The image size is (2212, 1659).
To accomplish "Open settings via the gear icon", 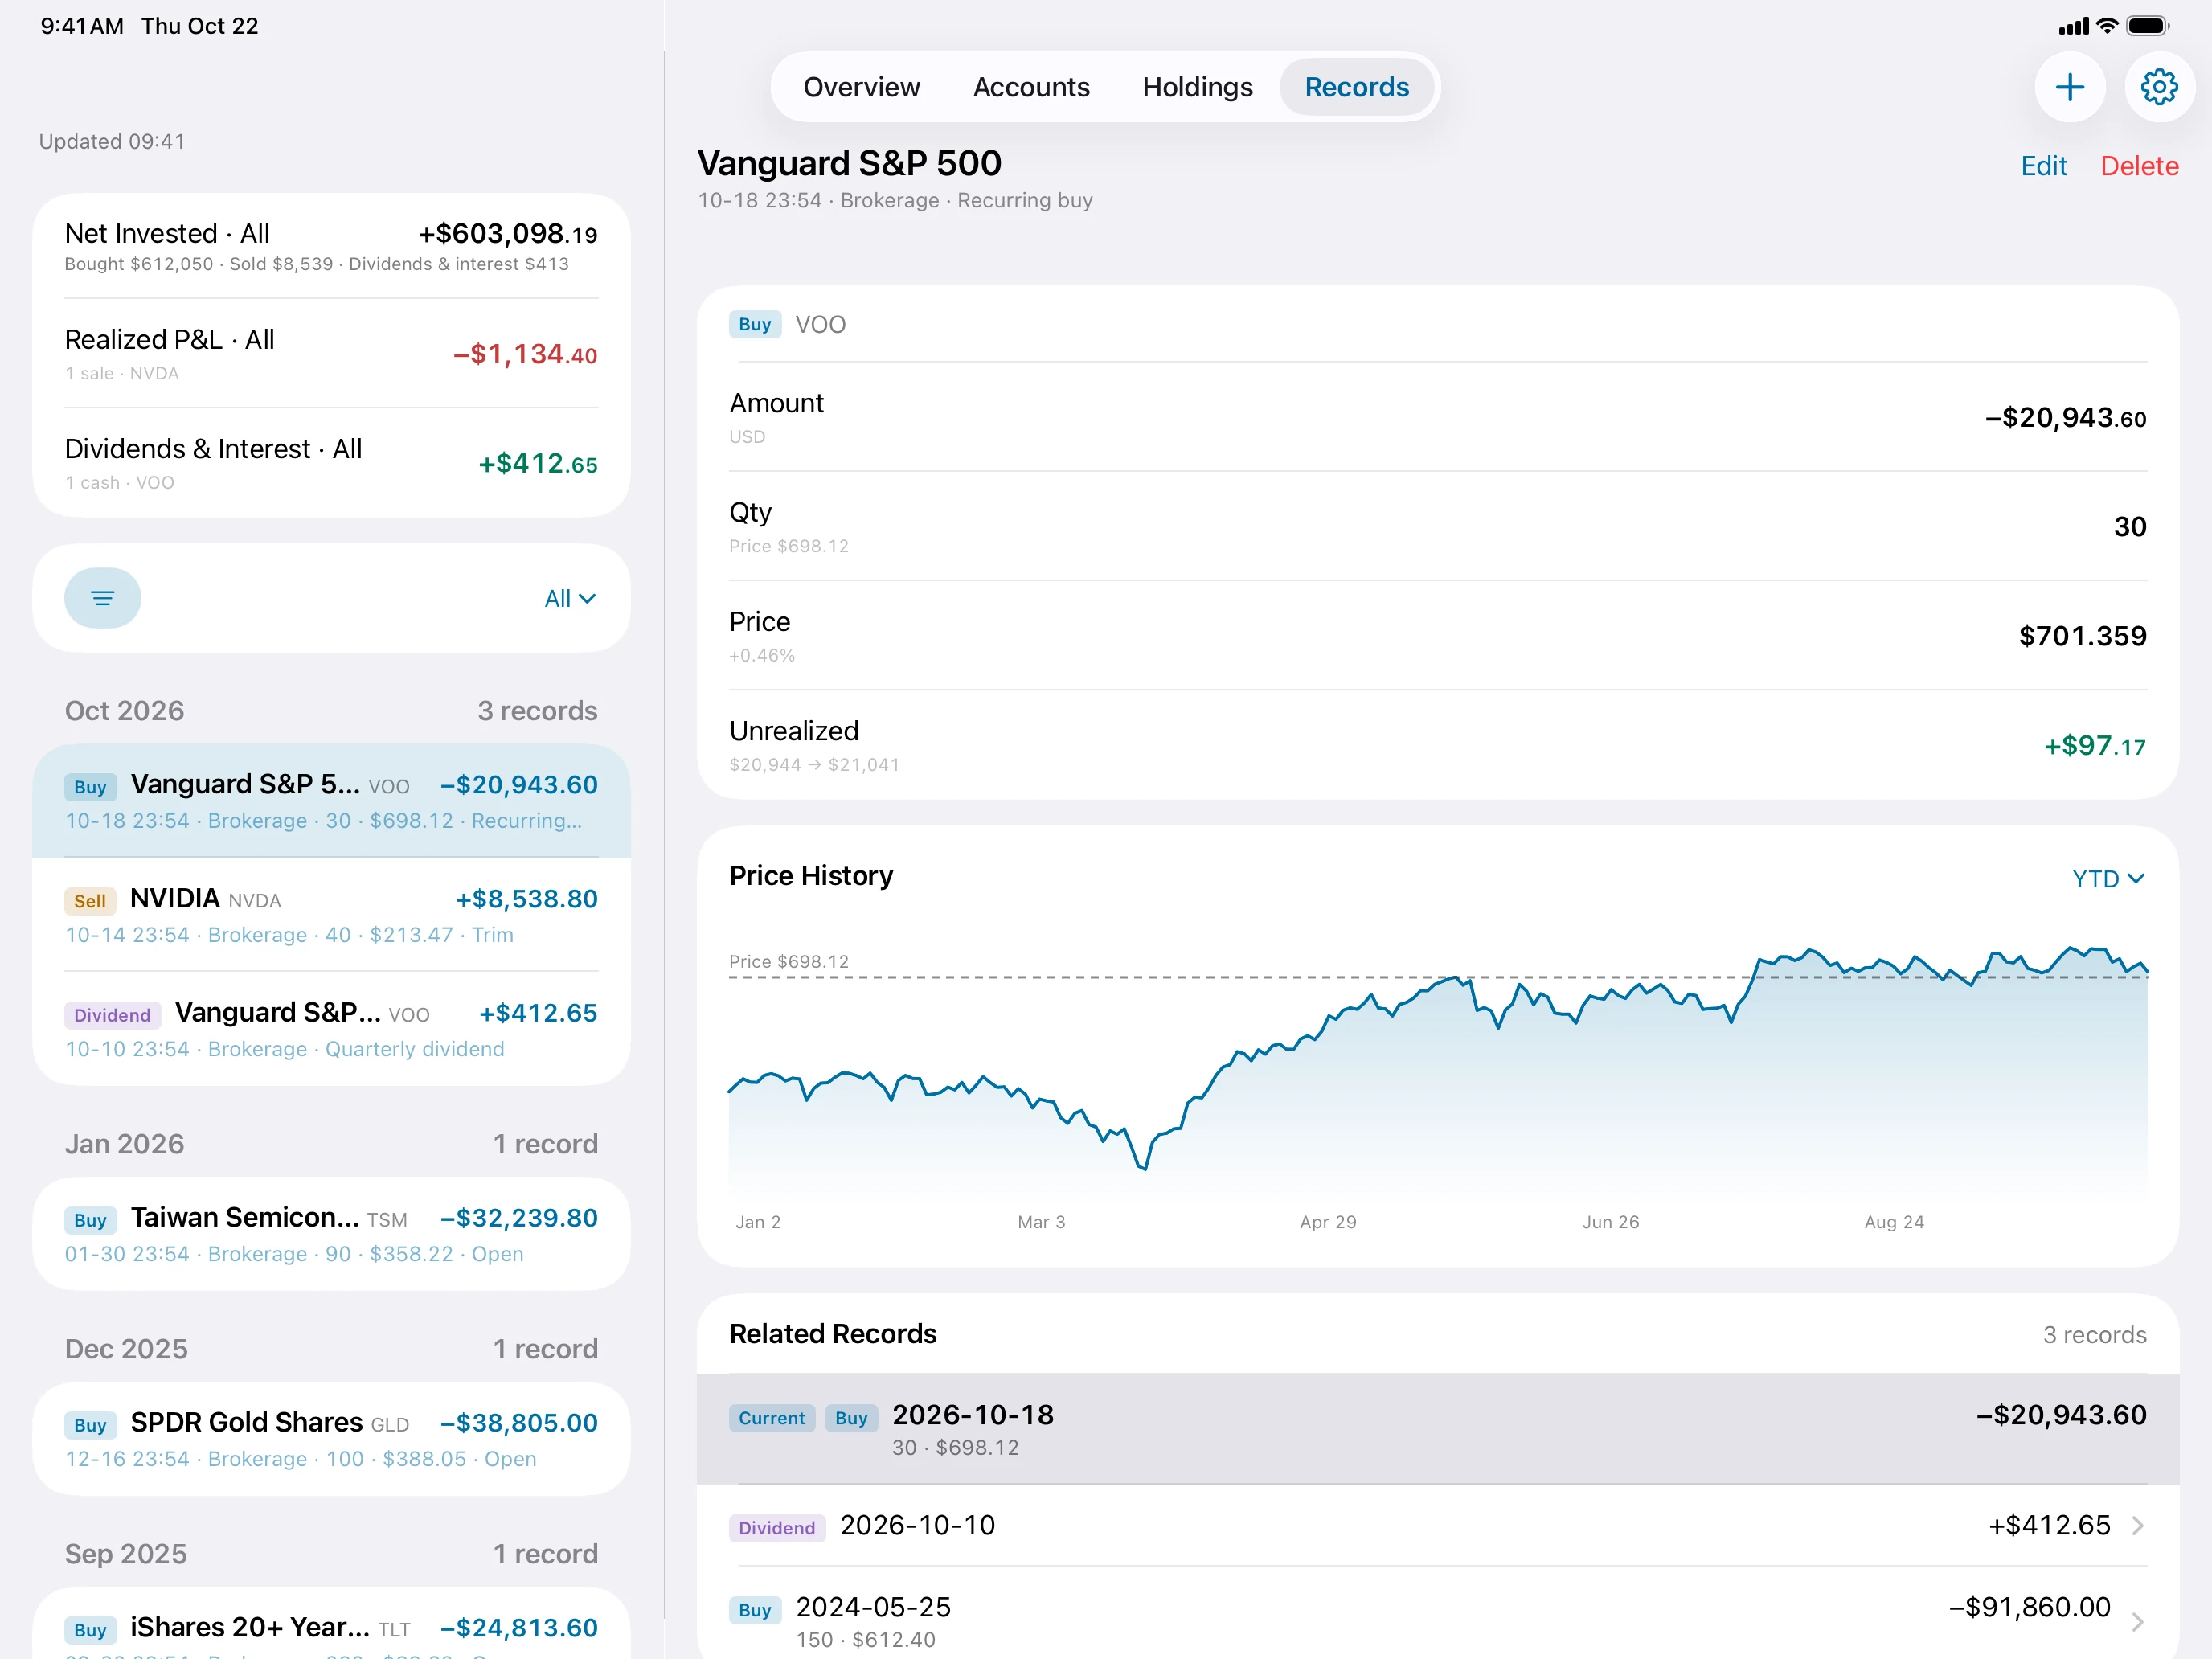I will coord(2159,87).
